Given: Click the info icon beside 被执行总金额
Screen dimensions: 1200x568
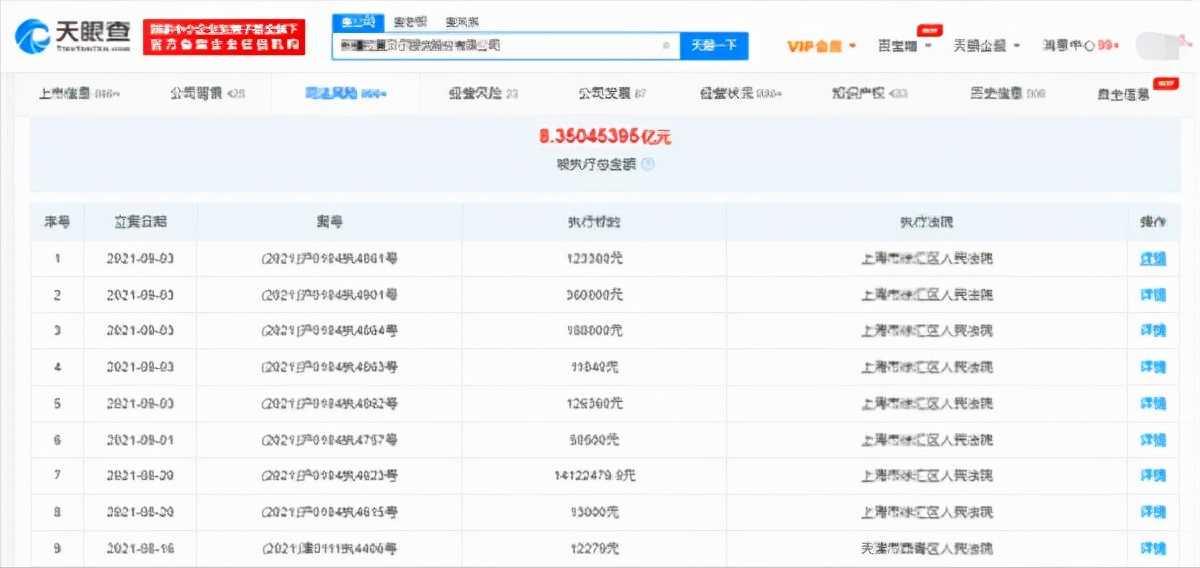Looking at the screenshot, I should [648, 165].
